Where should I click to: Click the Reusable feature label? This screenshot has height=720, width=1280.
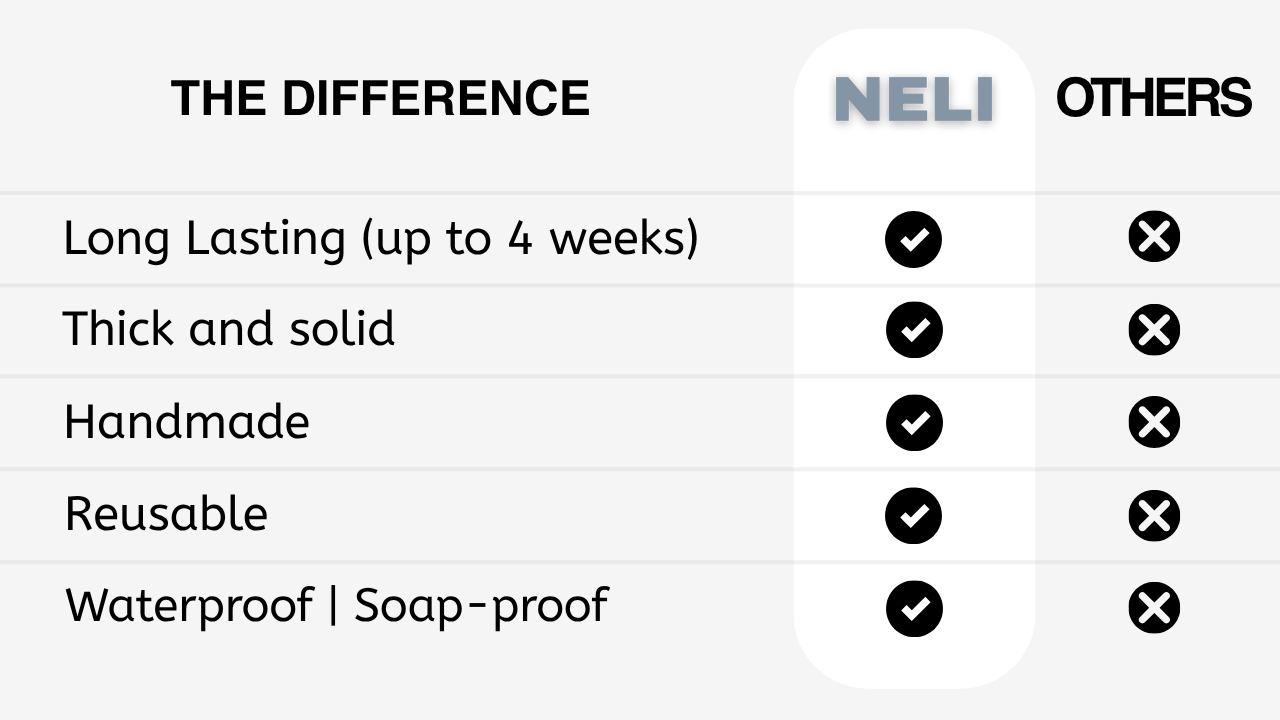coord(166,514)
